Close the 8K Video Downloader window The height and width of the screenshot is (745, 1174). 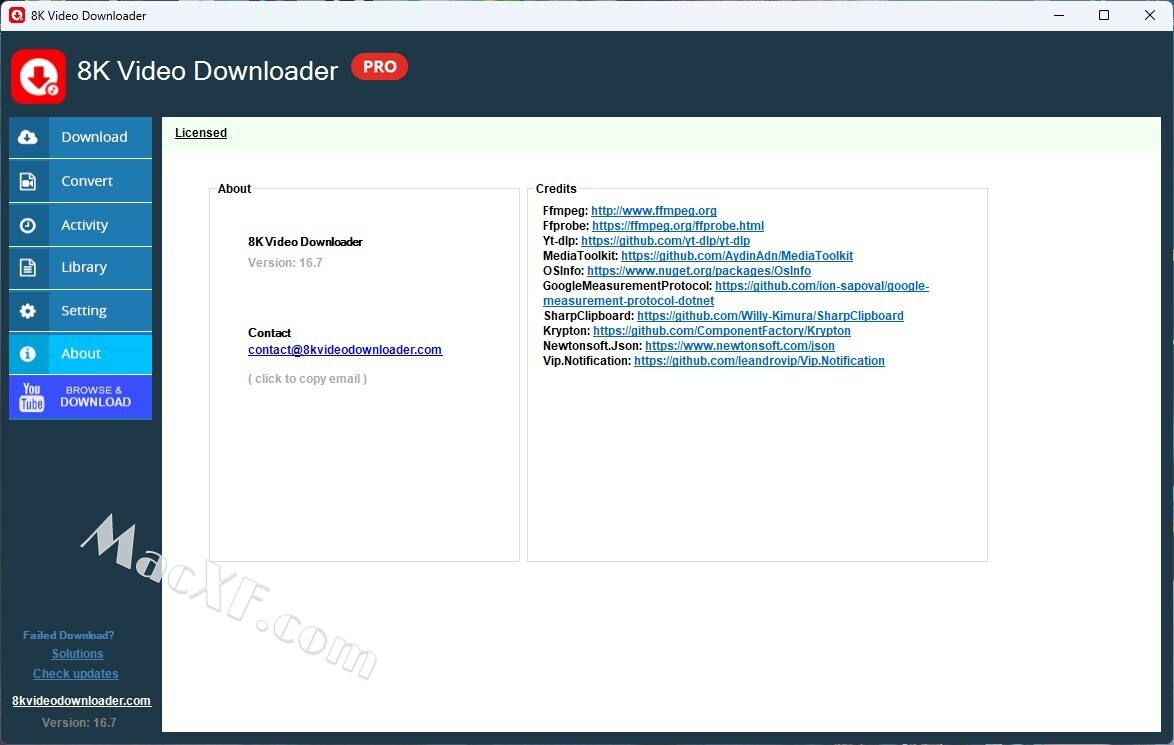pyautogui.click(x=1150, y=15)
